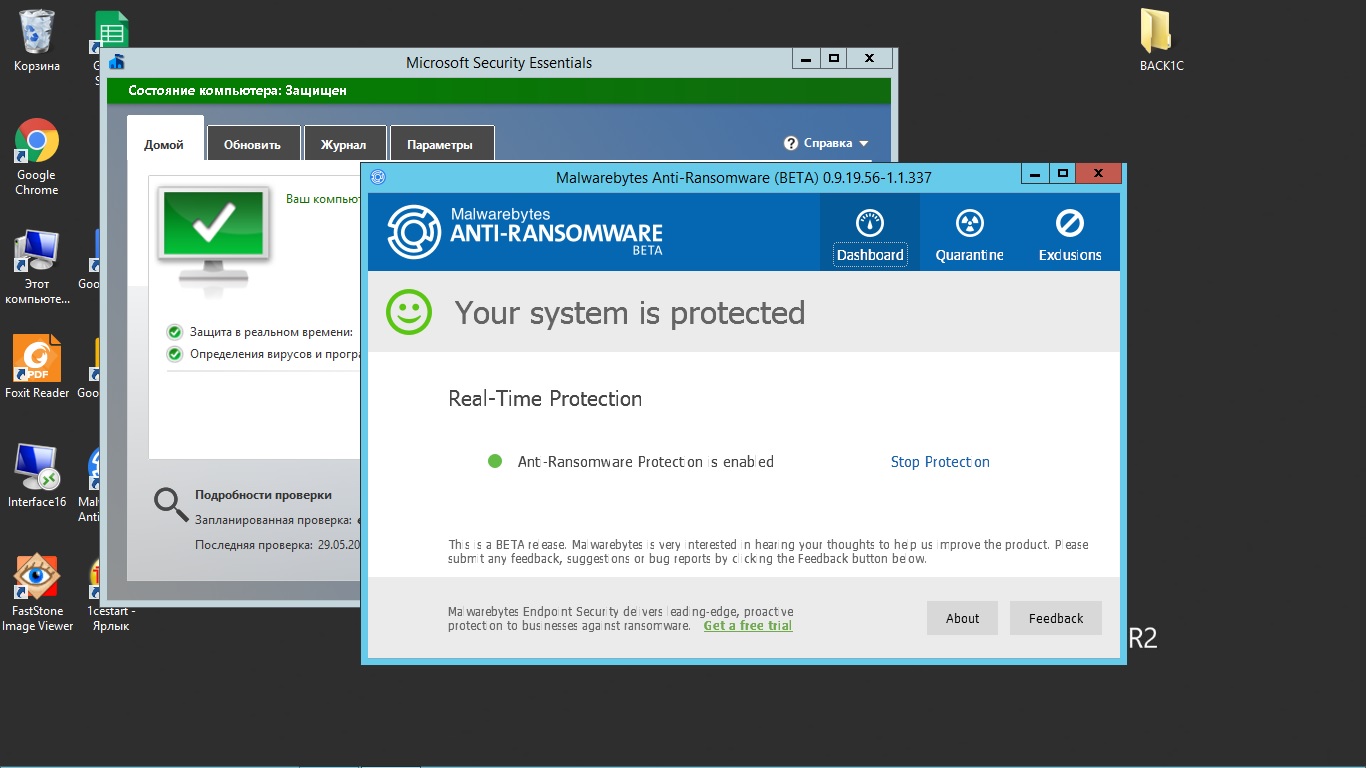This screenshot has height=768, width=1366.
Task: Open the Параметры tab
Action: pyautogui.click(x=440, y=144)
